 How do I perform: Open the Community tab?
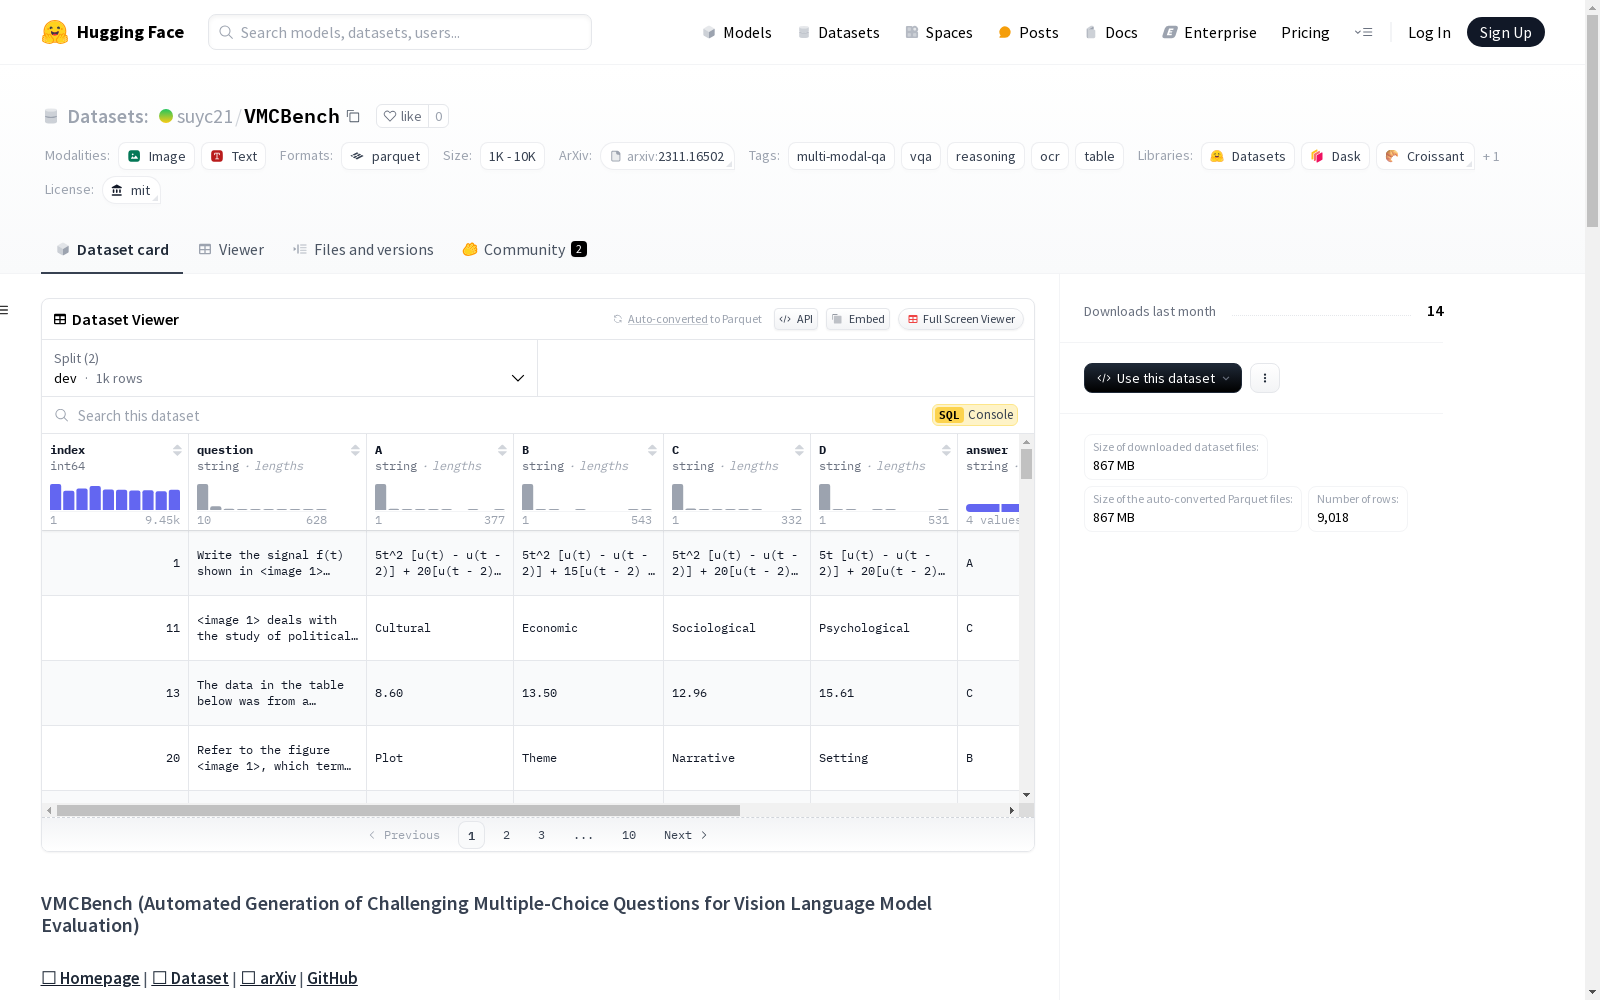click(524, 250)
